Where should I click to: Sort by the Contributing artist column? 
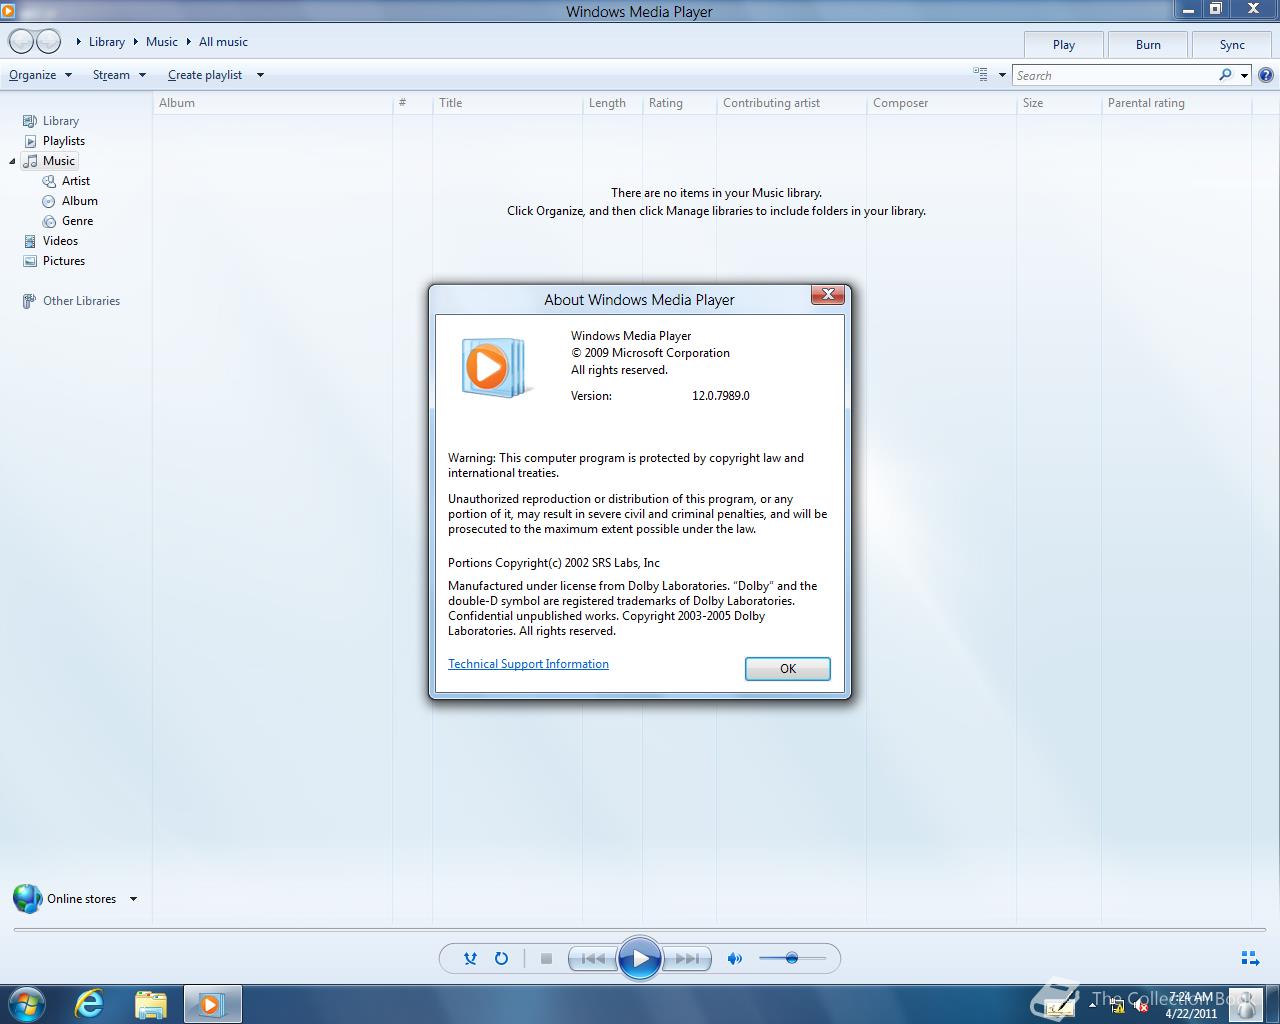pyautogui.click(x=791, y=103)
